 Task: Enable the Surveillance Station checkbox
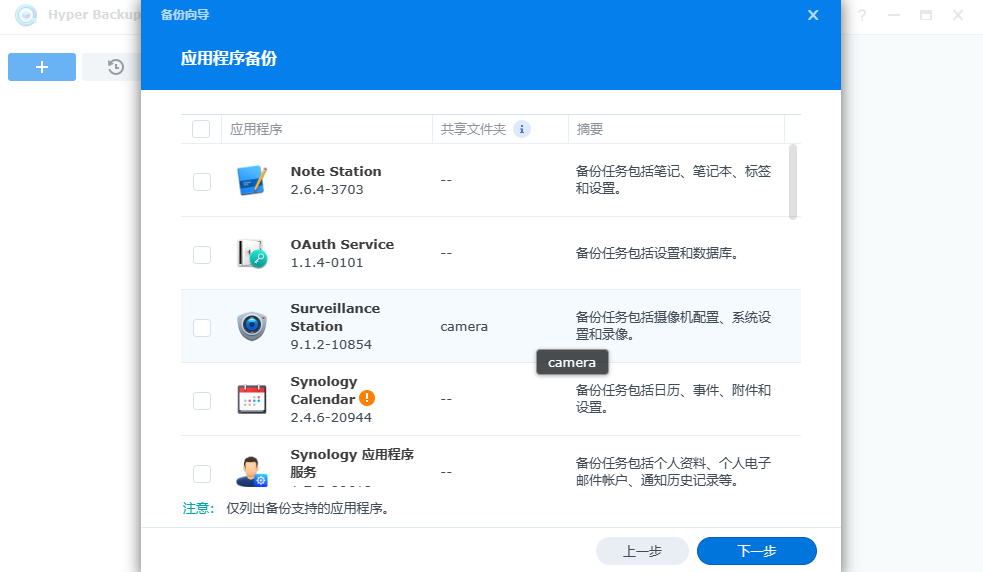[202, 327]
